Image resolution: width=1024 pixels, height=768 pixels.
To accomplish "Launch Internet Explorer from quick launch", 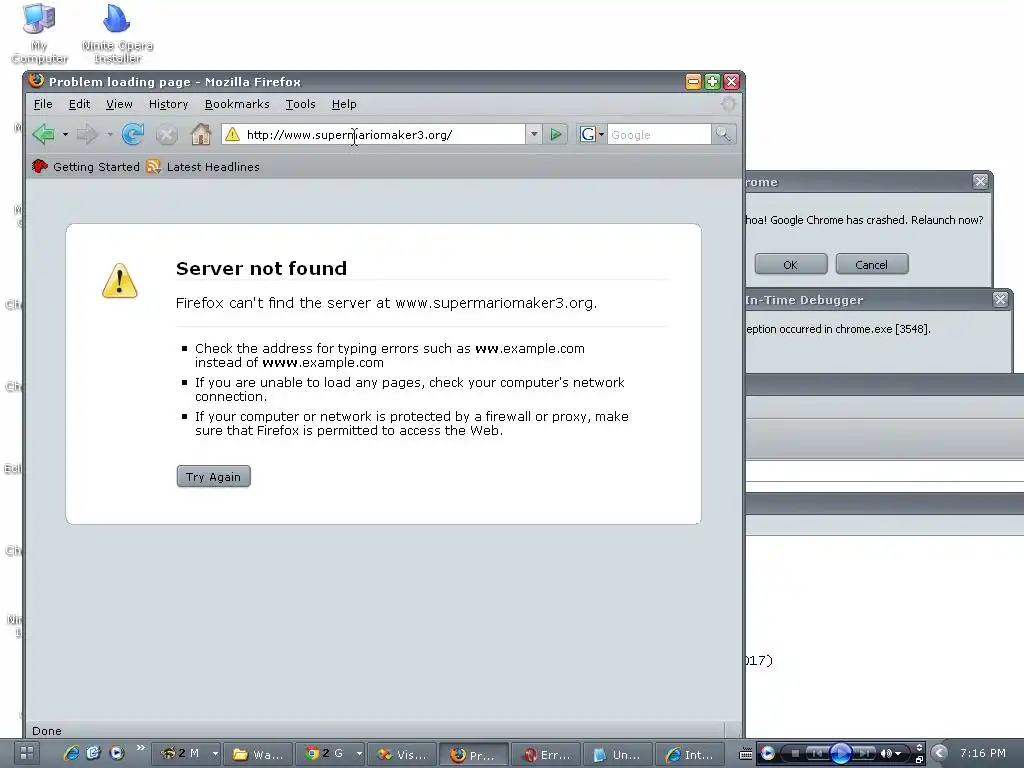I will click(71, 754).
